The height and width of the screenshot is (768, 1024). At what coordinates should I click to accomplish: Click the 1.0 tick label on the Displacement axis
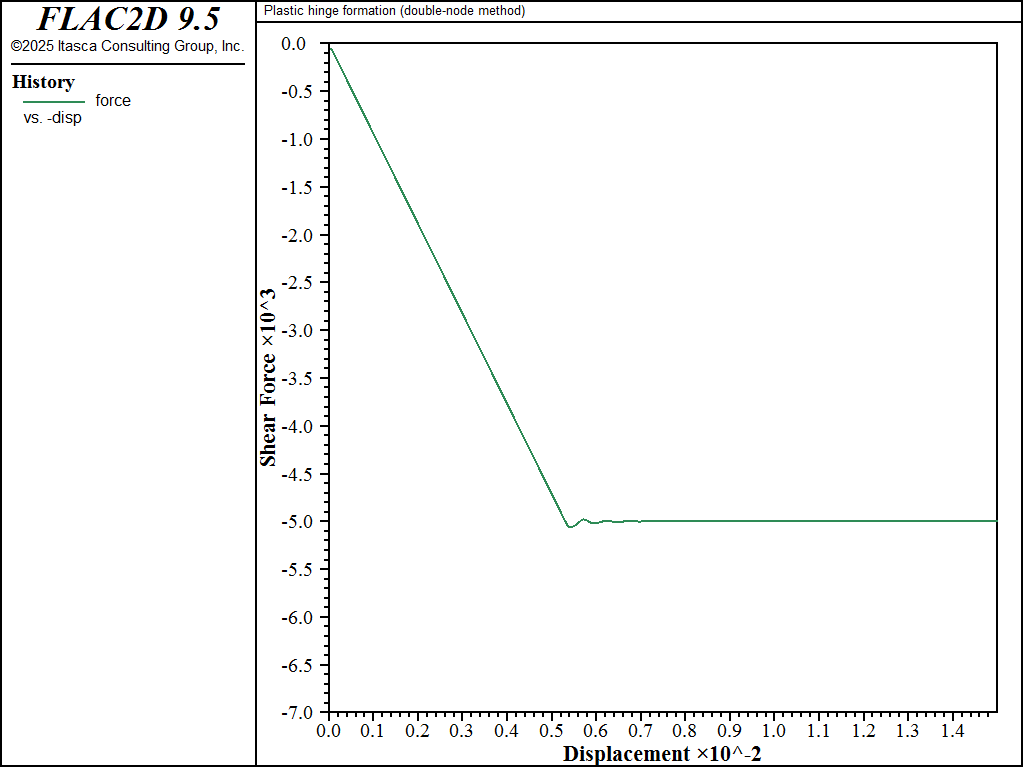tap(773, 731)
